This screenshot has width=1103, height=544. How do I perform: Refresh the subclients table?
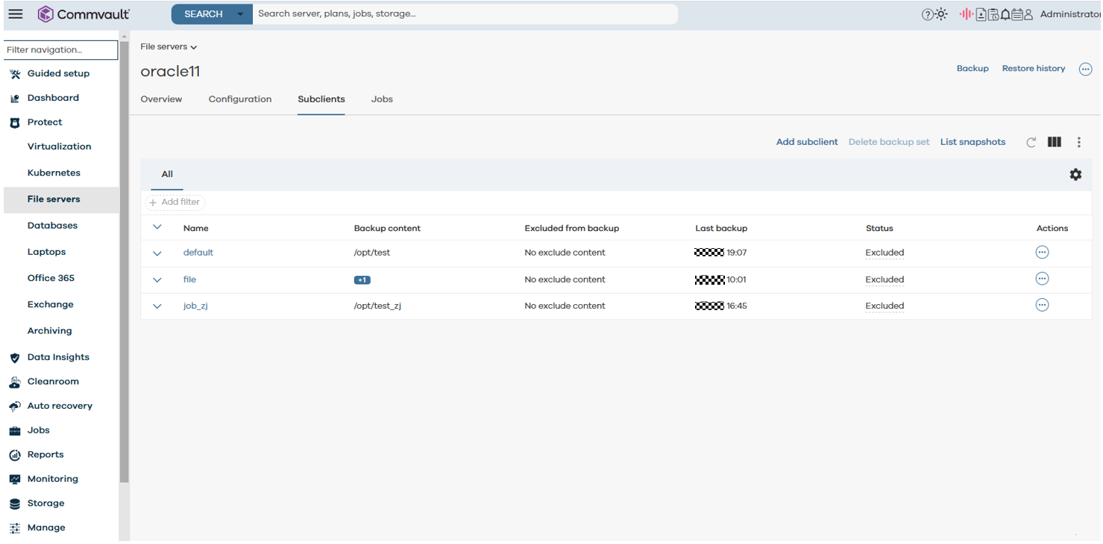[x=1031, y=143]
